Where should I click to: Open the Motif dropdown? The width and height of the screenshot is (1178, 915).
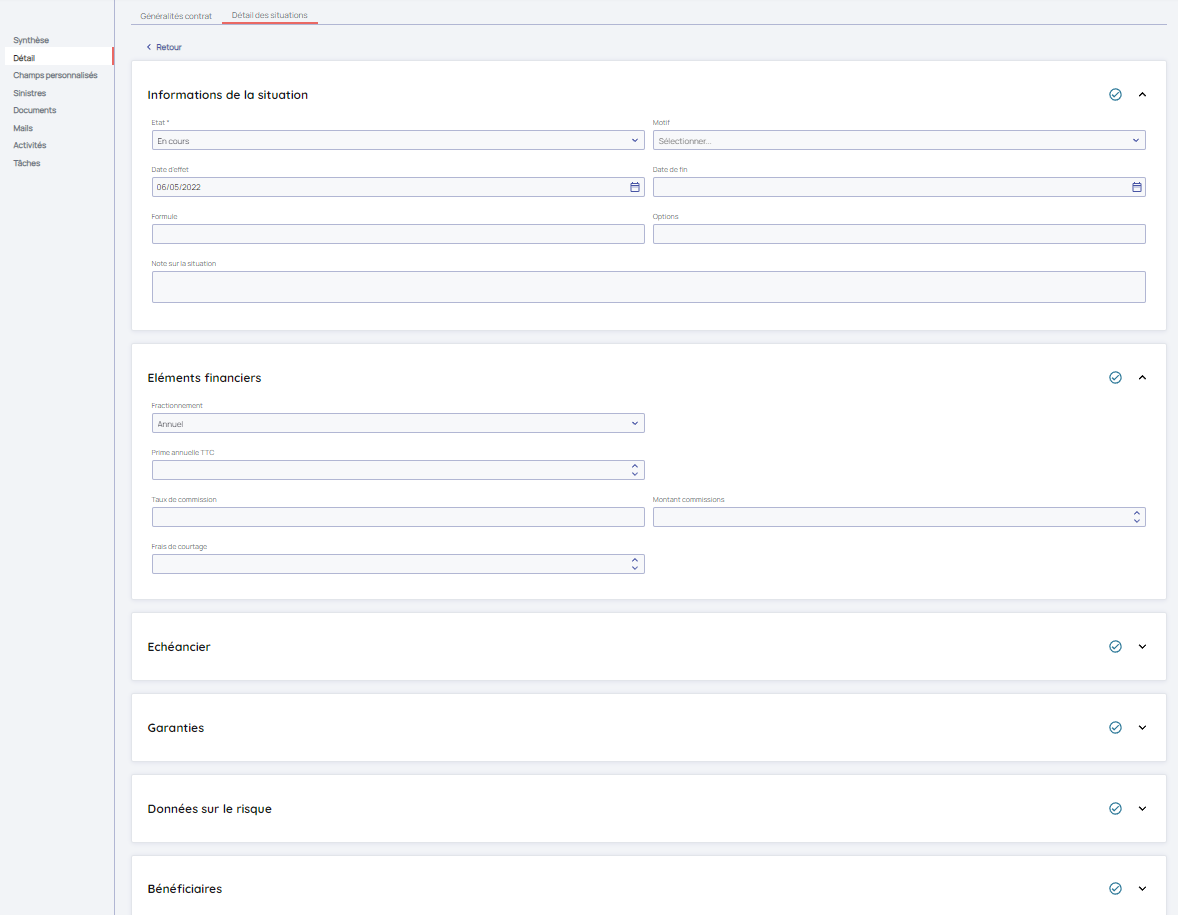[898, 141]
